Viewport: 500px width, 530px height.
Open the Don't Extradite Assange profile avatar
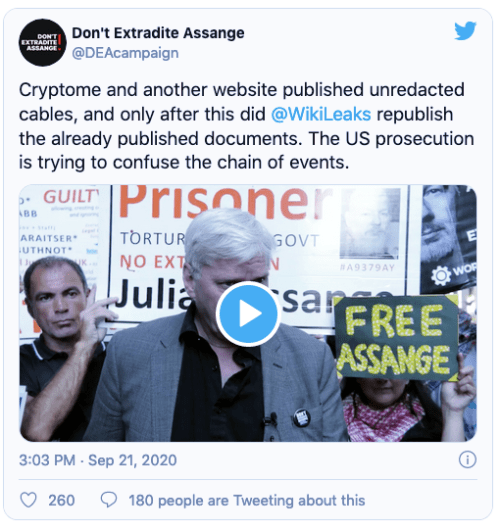pyautogui.click(x=43, y=43)
